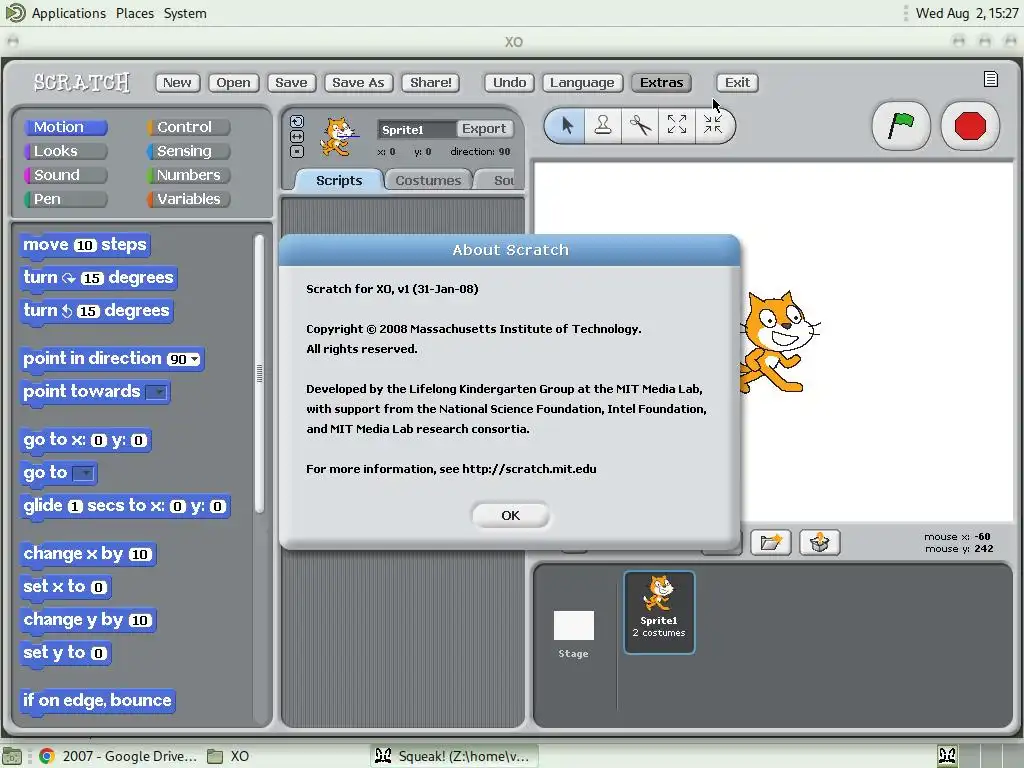The height and width of the screenshot is (768, 1024).
Task: Switch to Google Drive Chrome taskbar window
Action: (118, 756)
